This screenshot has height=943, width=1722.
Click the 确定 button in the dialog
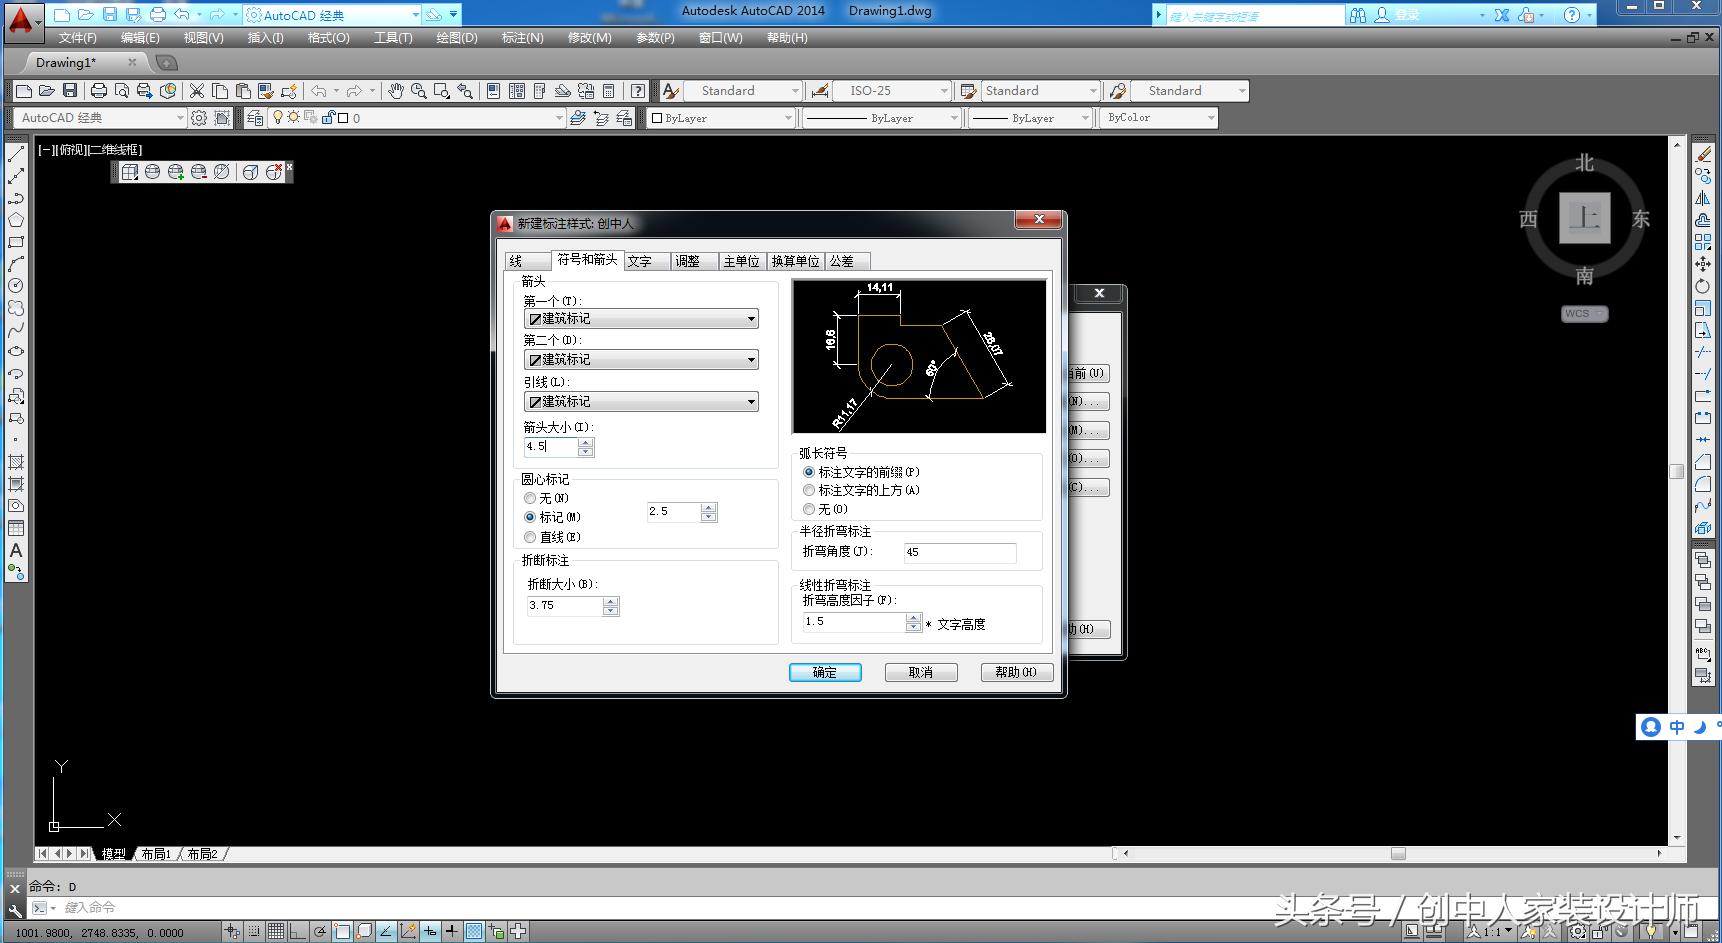point(825,672)
